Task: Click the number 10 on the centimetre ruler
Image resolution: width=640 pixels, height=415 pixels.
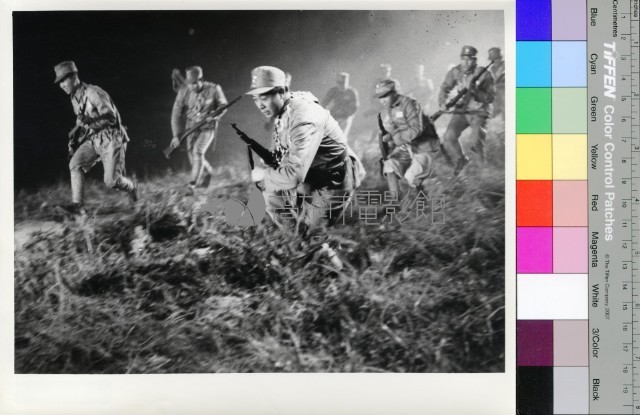Action: (624, 204)
